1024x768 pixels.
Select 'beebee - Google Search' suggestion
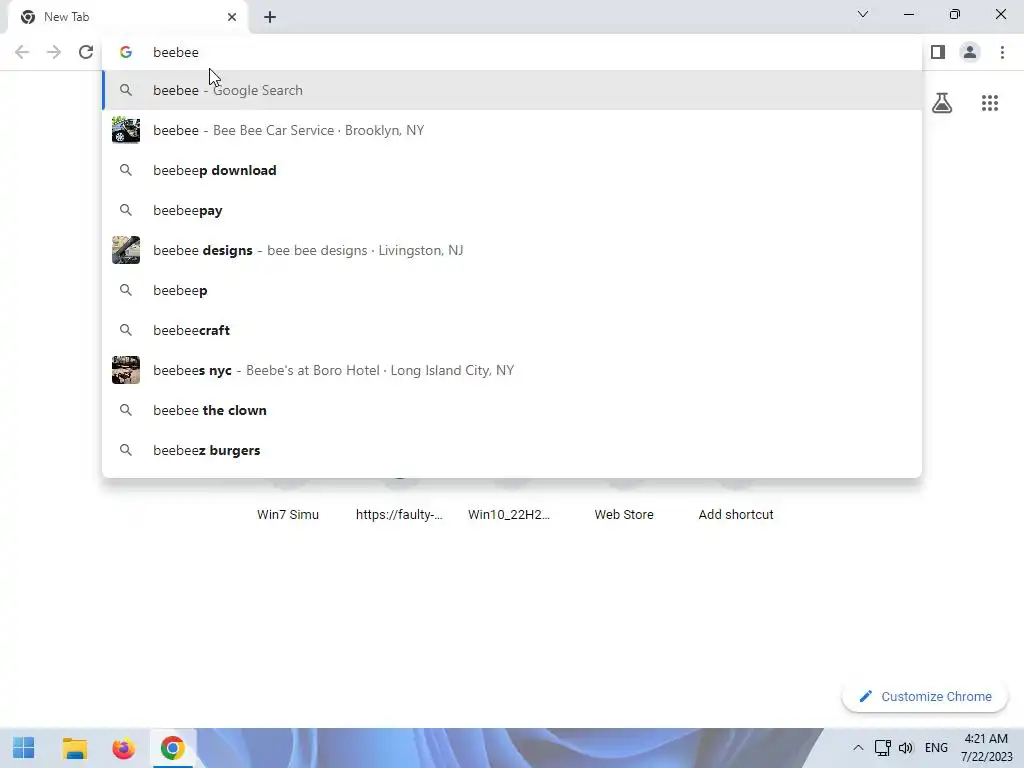click(512, 90)
